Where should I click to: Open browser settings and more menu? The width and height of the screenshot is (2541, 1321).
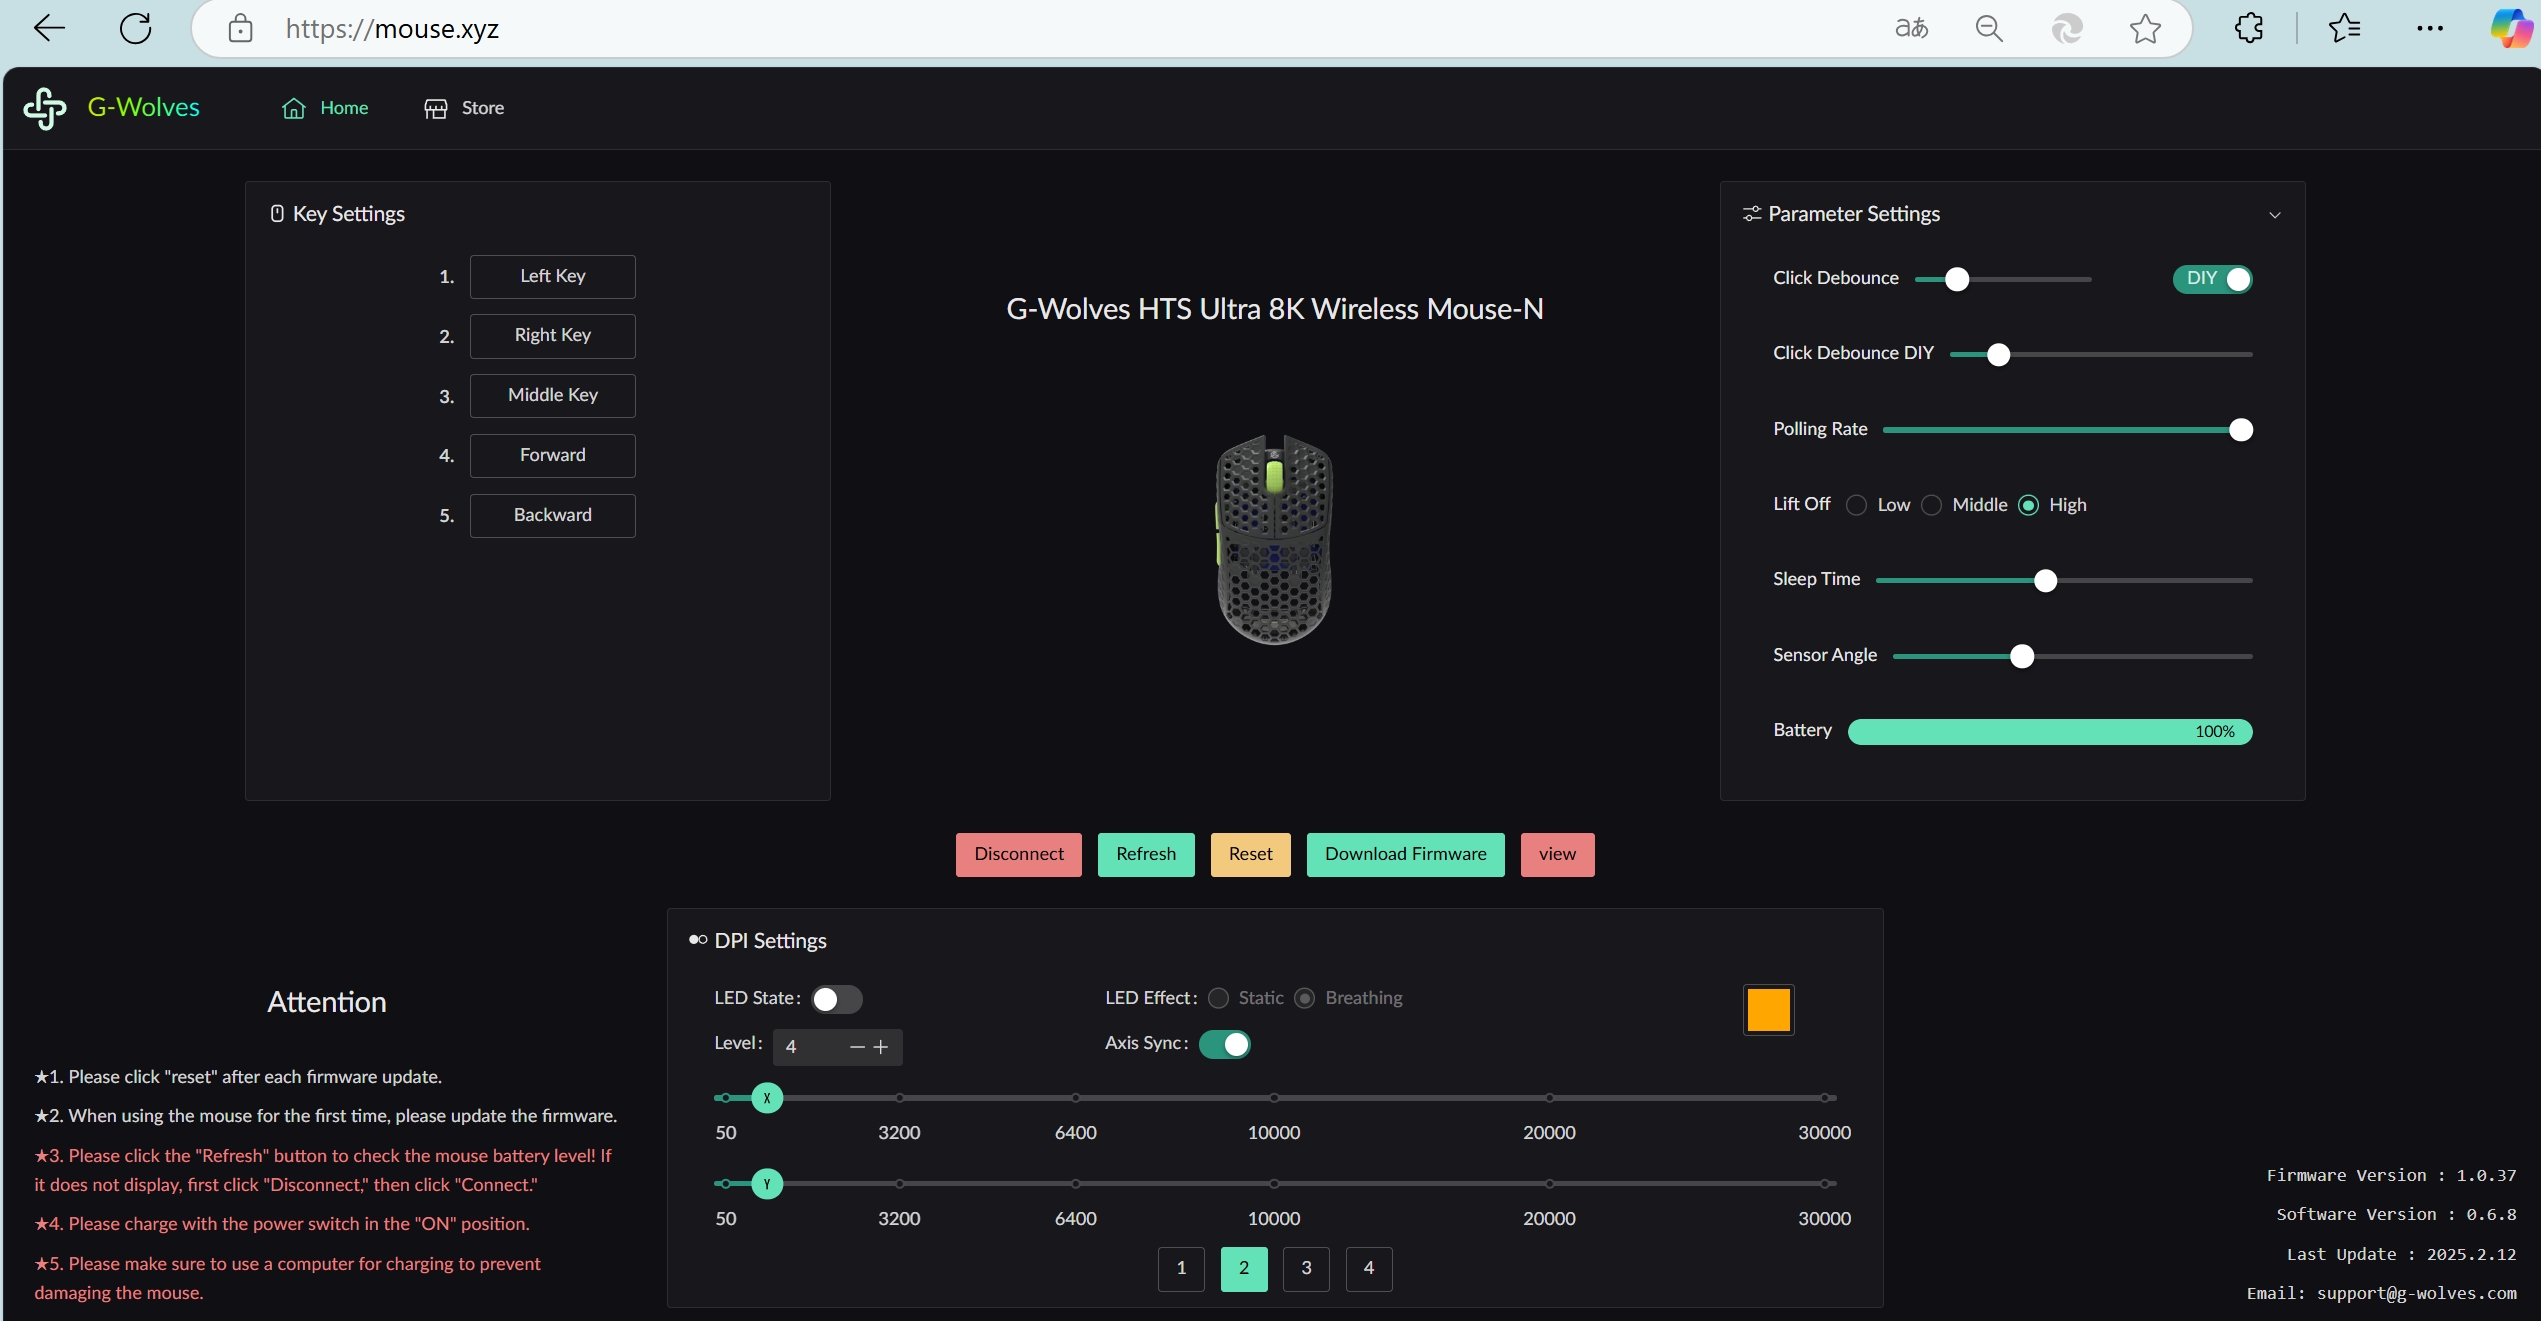pos(2429,28)
